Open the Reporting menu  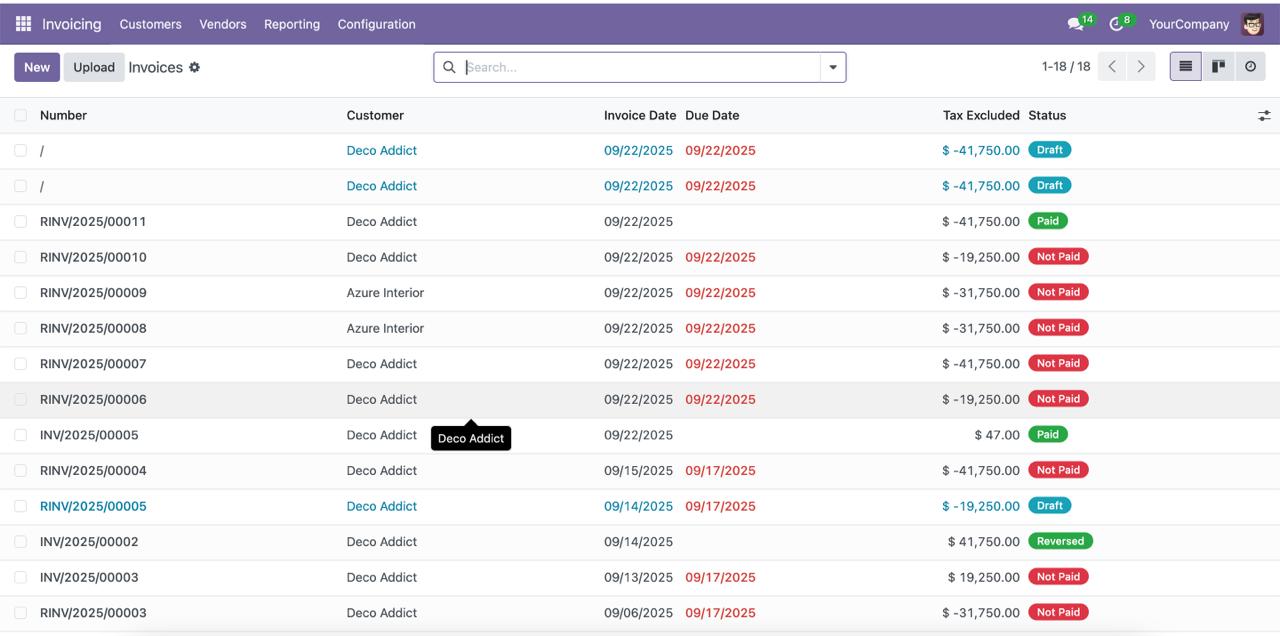(292, 24)
